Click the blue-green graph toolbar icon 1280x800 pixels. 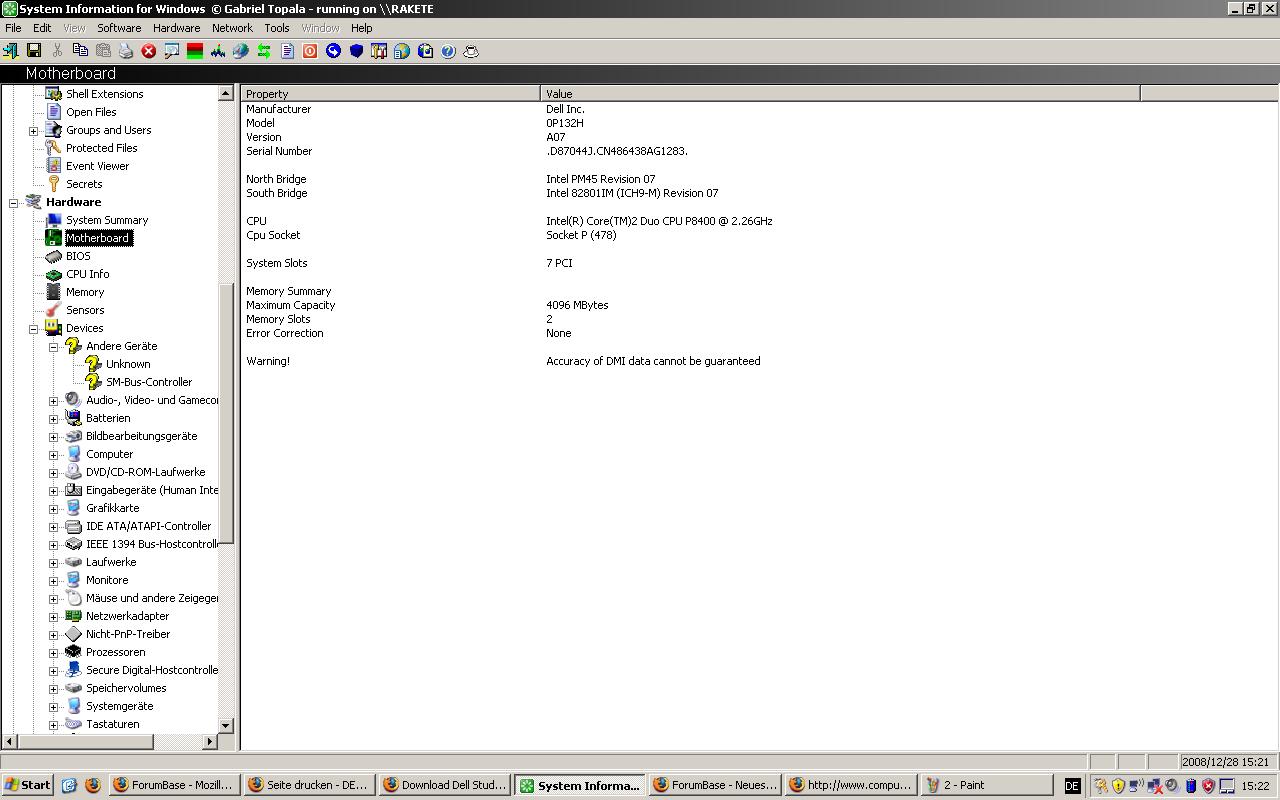(x=218, y=51)
